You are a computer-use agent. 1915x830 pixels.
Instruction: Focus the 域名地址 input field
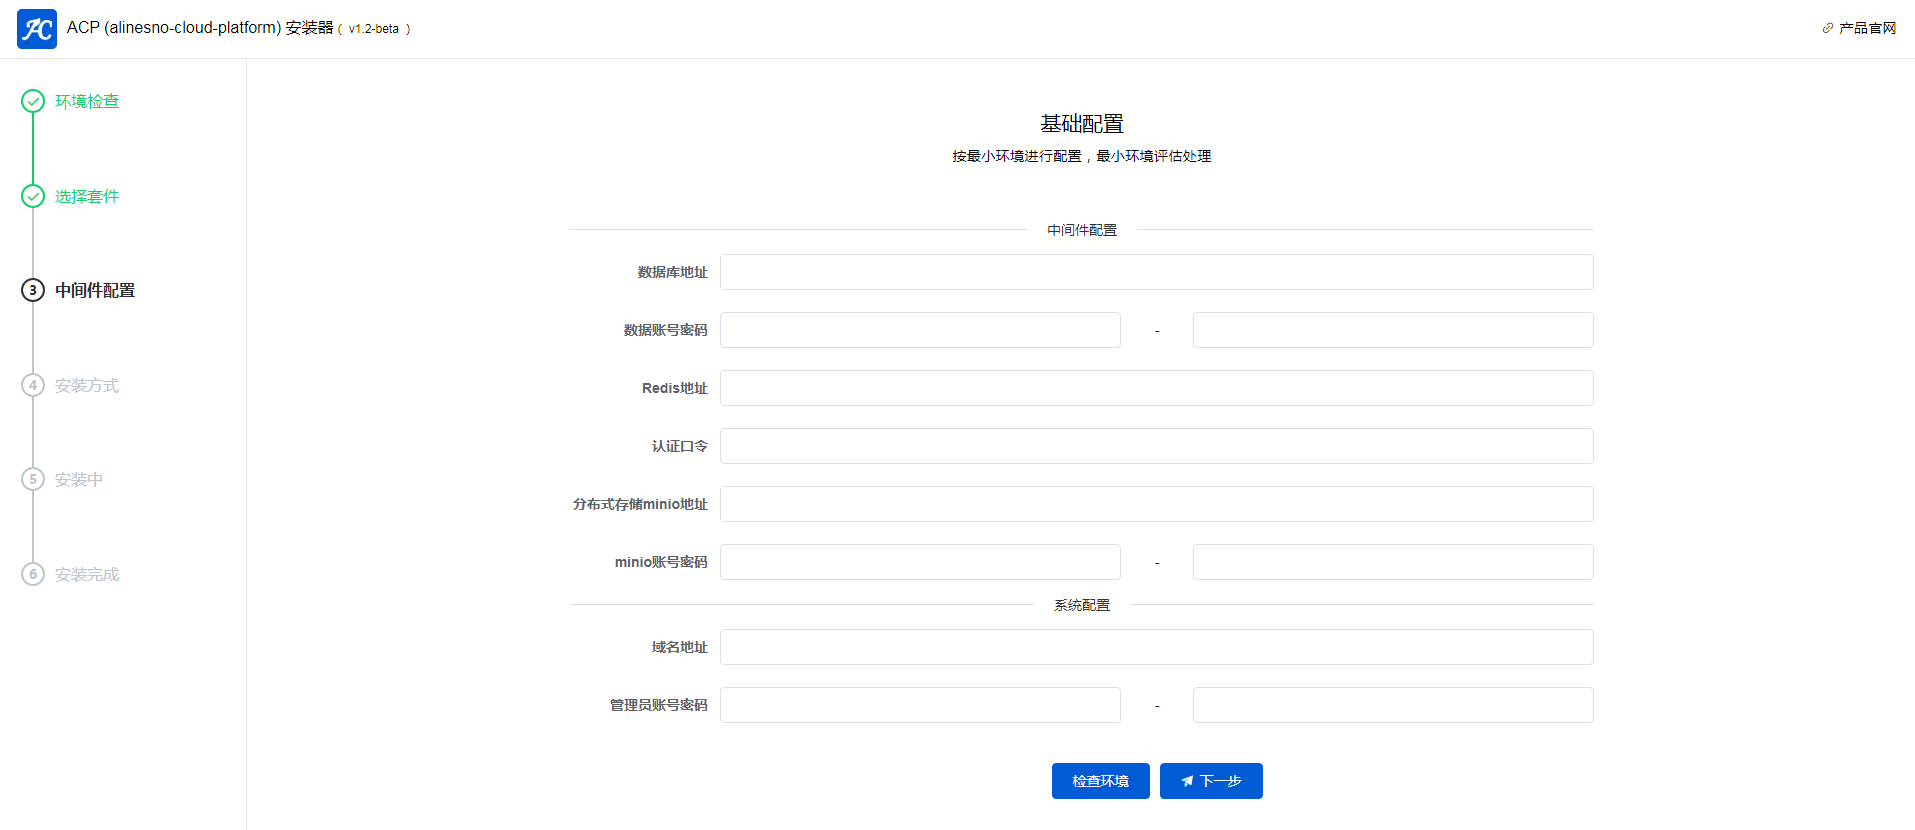(1156, 647)
